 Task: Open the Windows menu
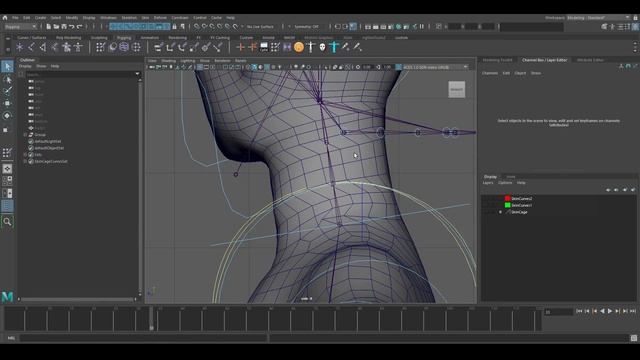[108, 18]
